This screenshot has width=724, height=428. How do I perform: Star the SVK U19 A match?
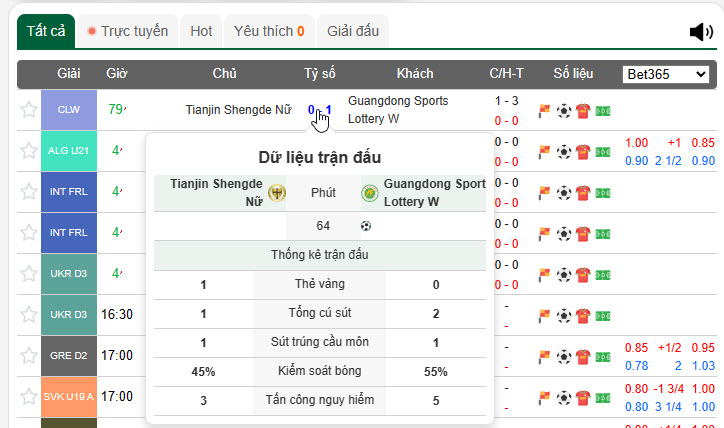28,397
